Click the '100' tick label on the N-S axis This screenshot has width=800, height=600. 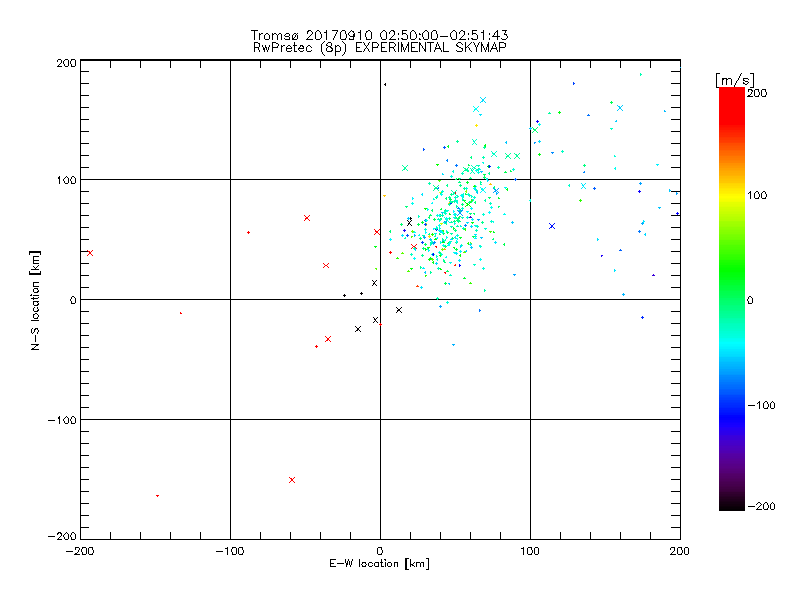(x=66, y=180)
